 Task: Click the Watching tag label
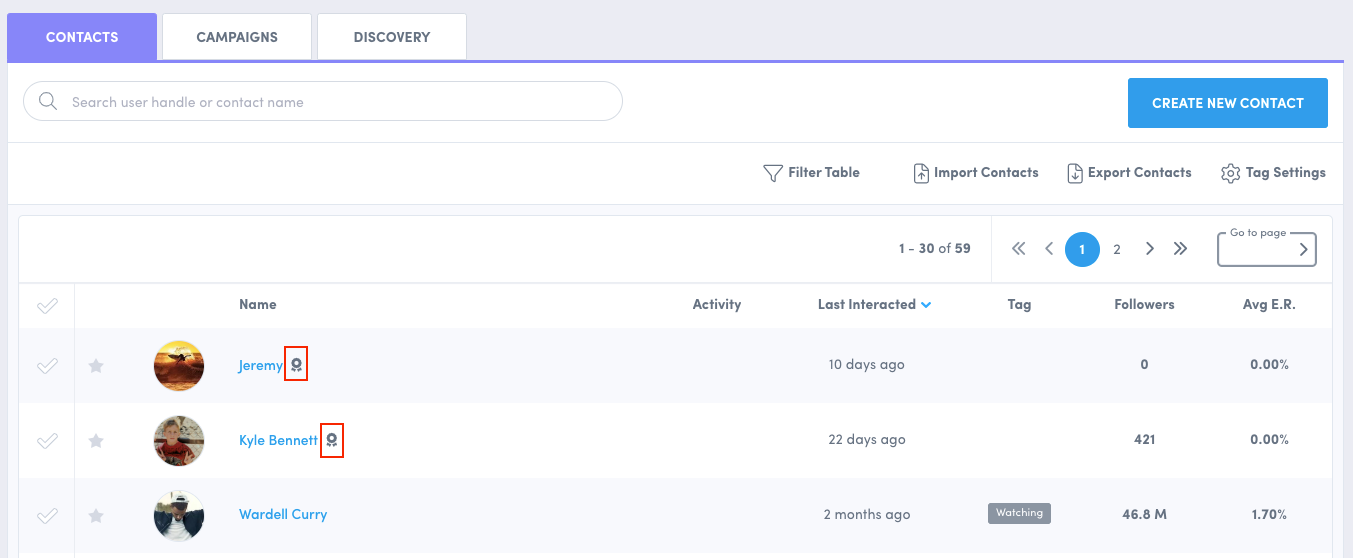tap(1019, 513)
